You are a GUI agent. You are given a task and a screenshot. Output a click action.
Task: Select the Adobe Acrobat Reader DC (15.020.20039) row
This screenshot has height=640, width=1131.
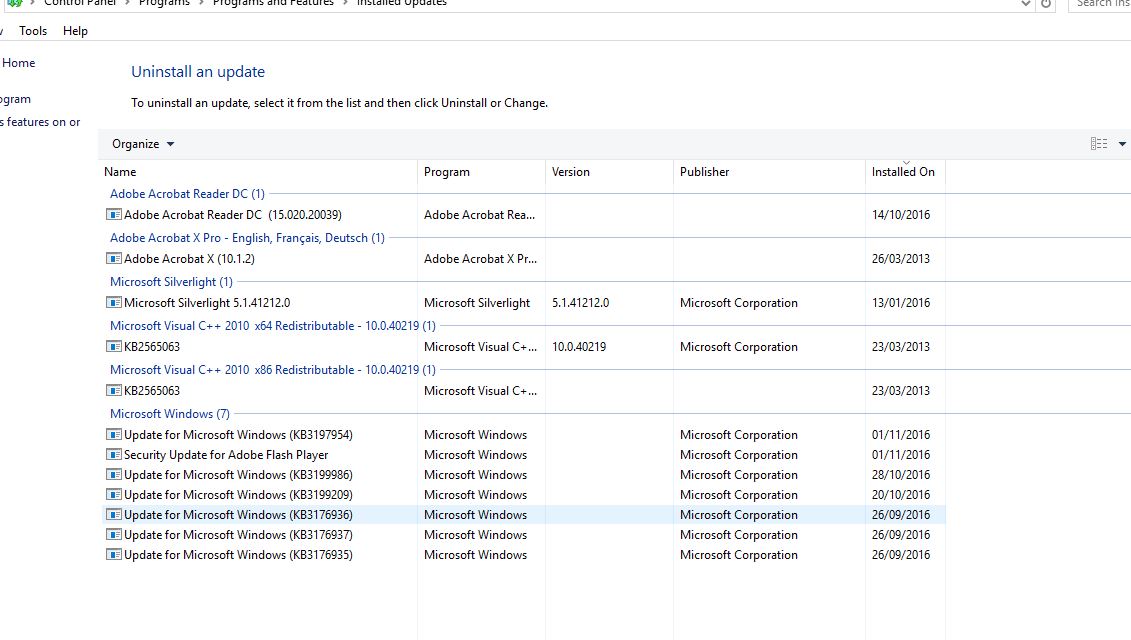click(x=522, y=214)
